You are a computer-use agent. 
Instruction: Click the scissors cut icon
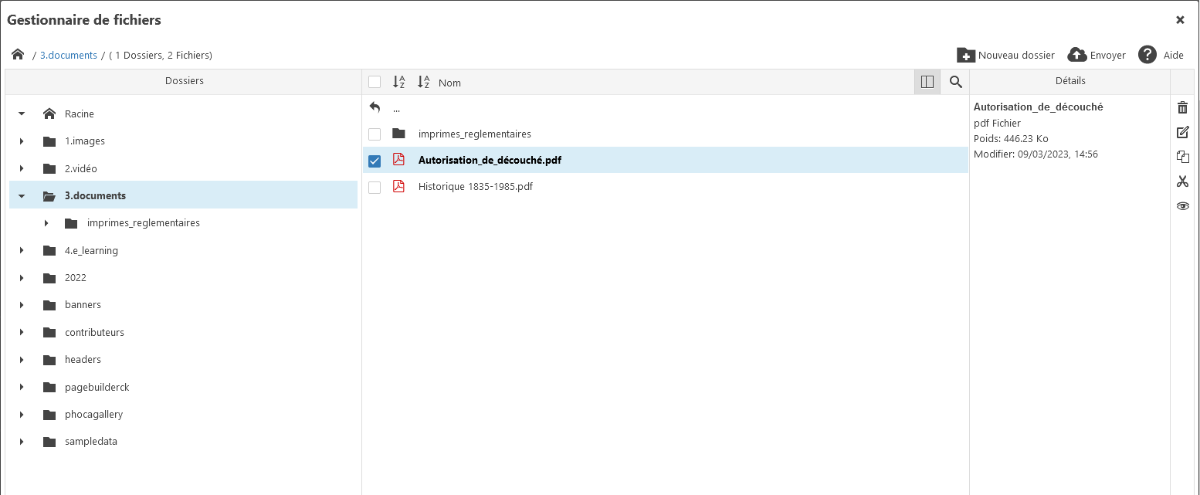pyautogui.click(x=1183, y=181)
